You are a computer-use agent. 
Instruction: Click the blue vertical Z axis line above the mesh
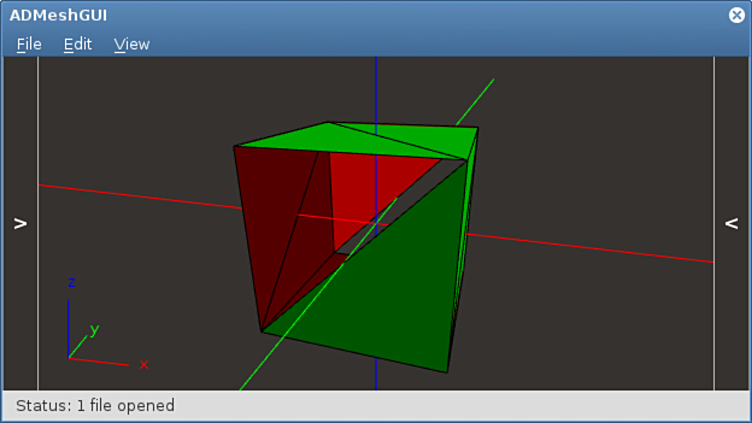tap(376, 88)
